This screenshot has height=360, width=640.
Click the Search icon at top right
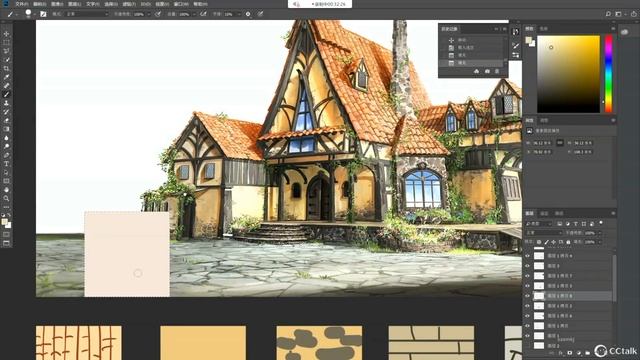[x=608, y=14]
